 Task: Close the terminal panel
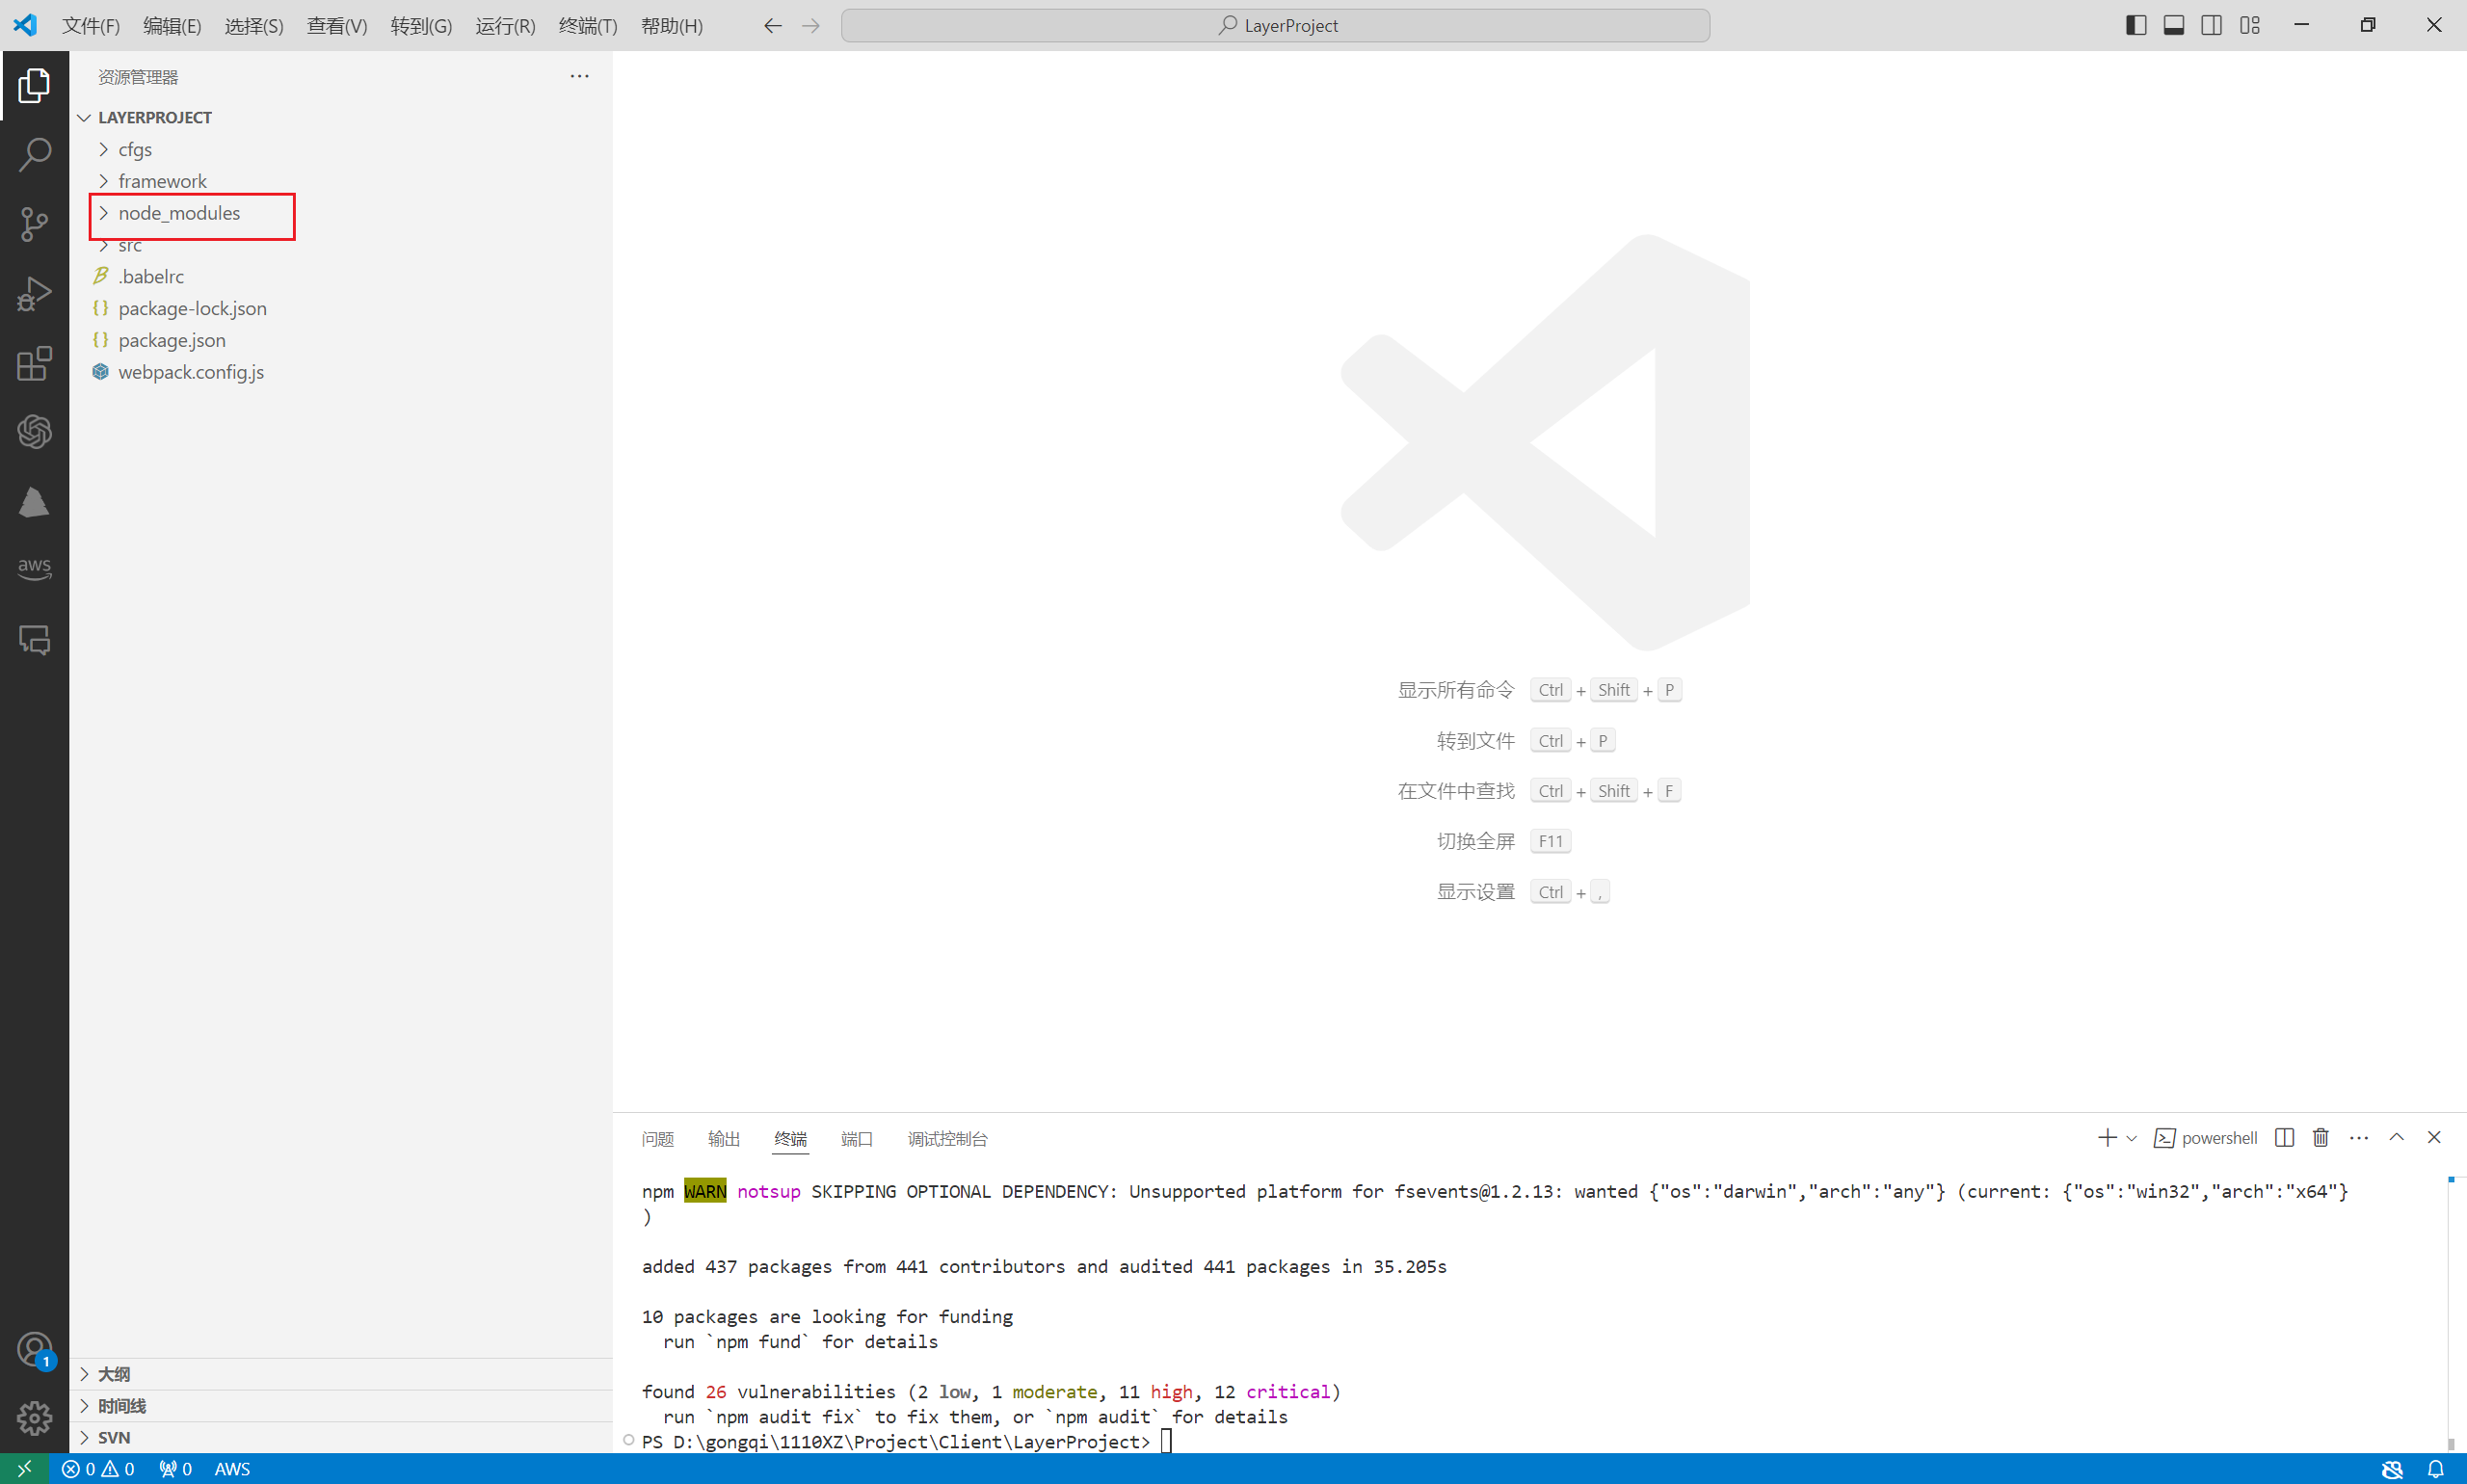[x=2434, y=1138]
